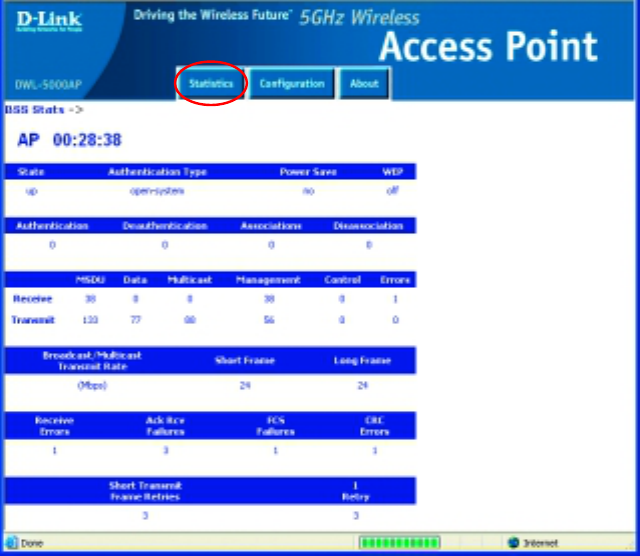
Task: Open the Statistics tab
Action: coord(211,84)
